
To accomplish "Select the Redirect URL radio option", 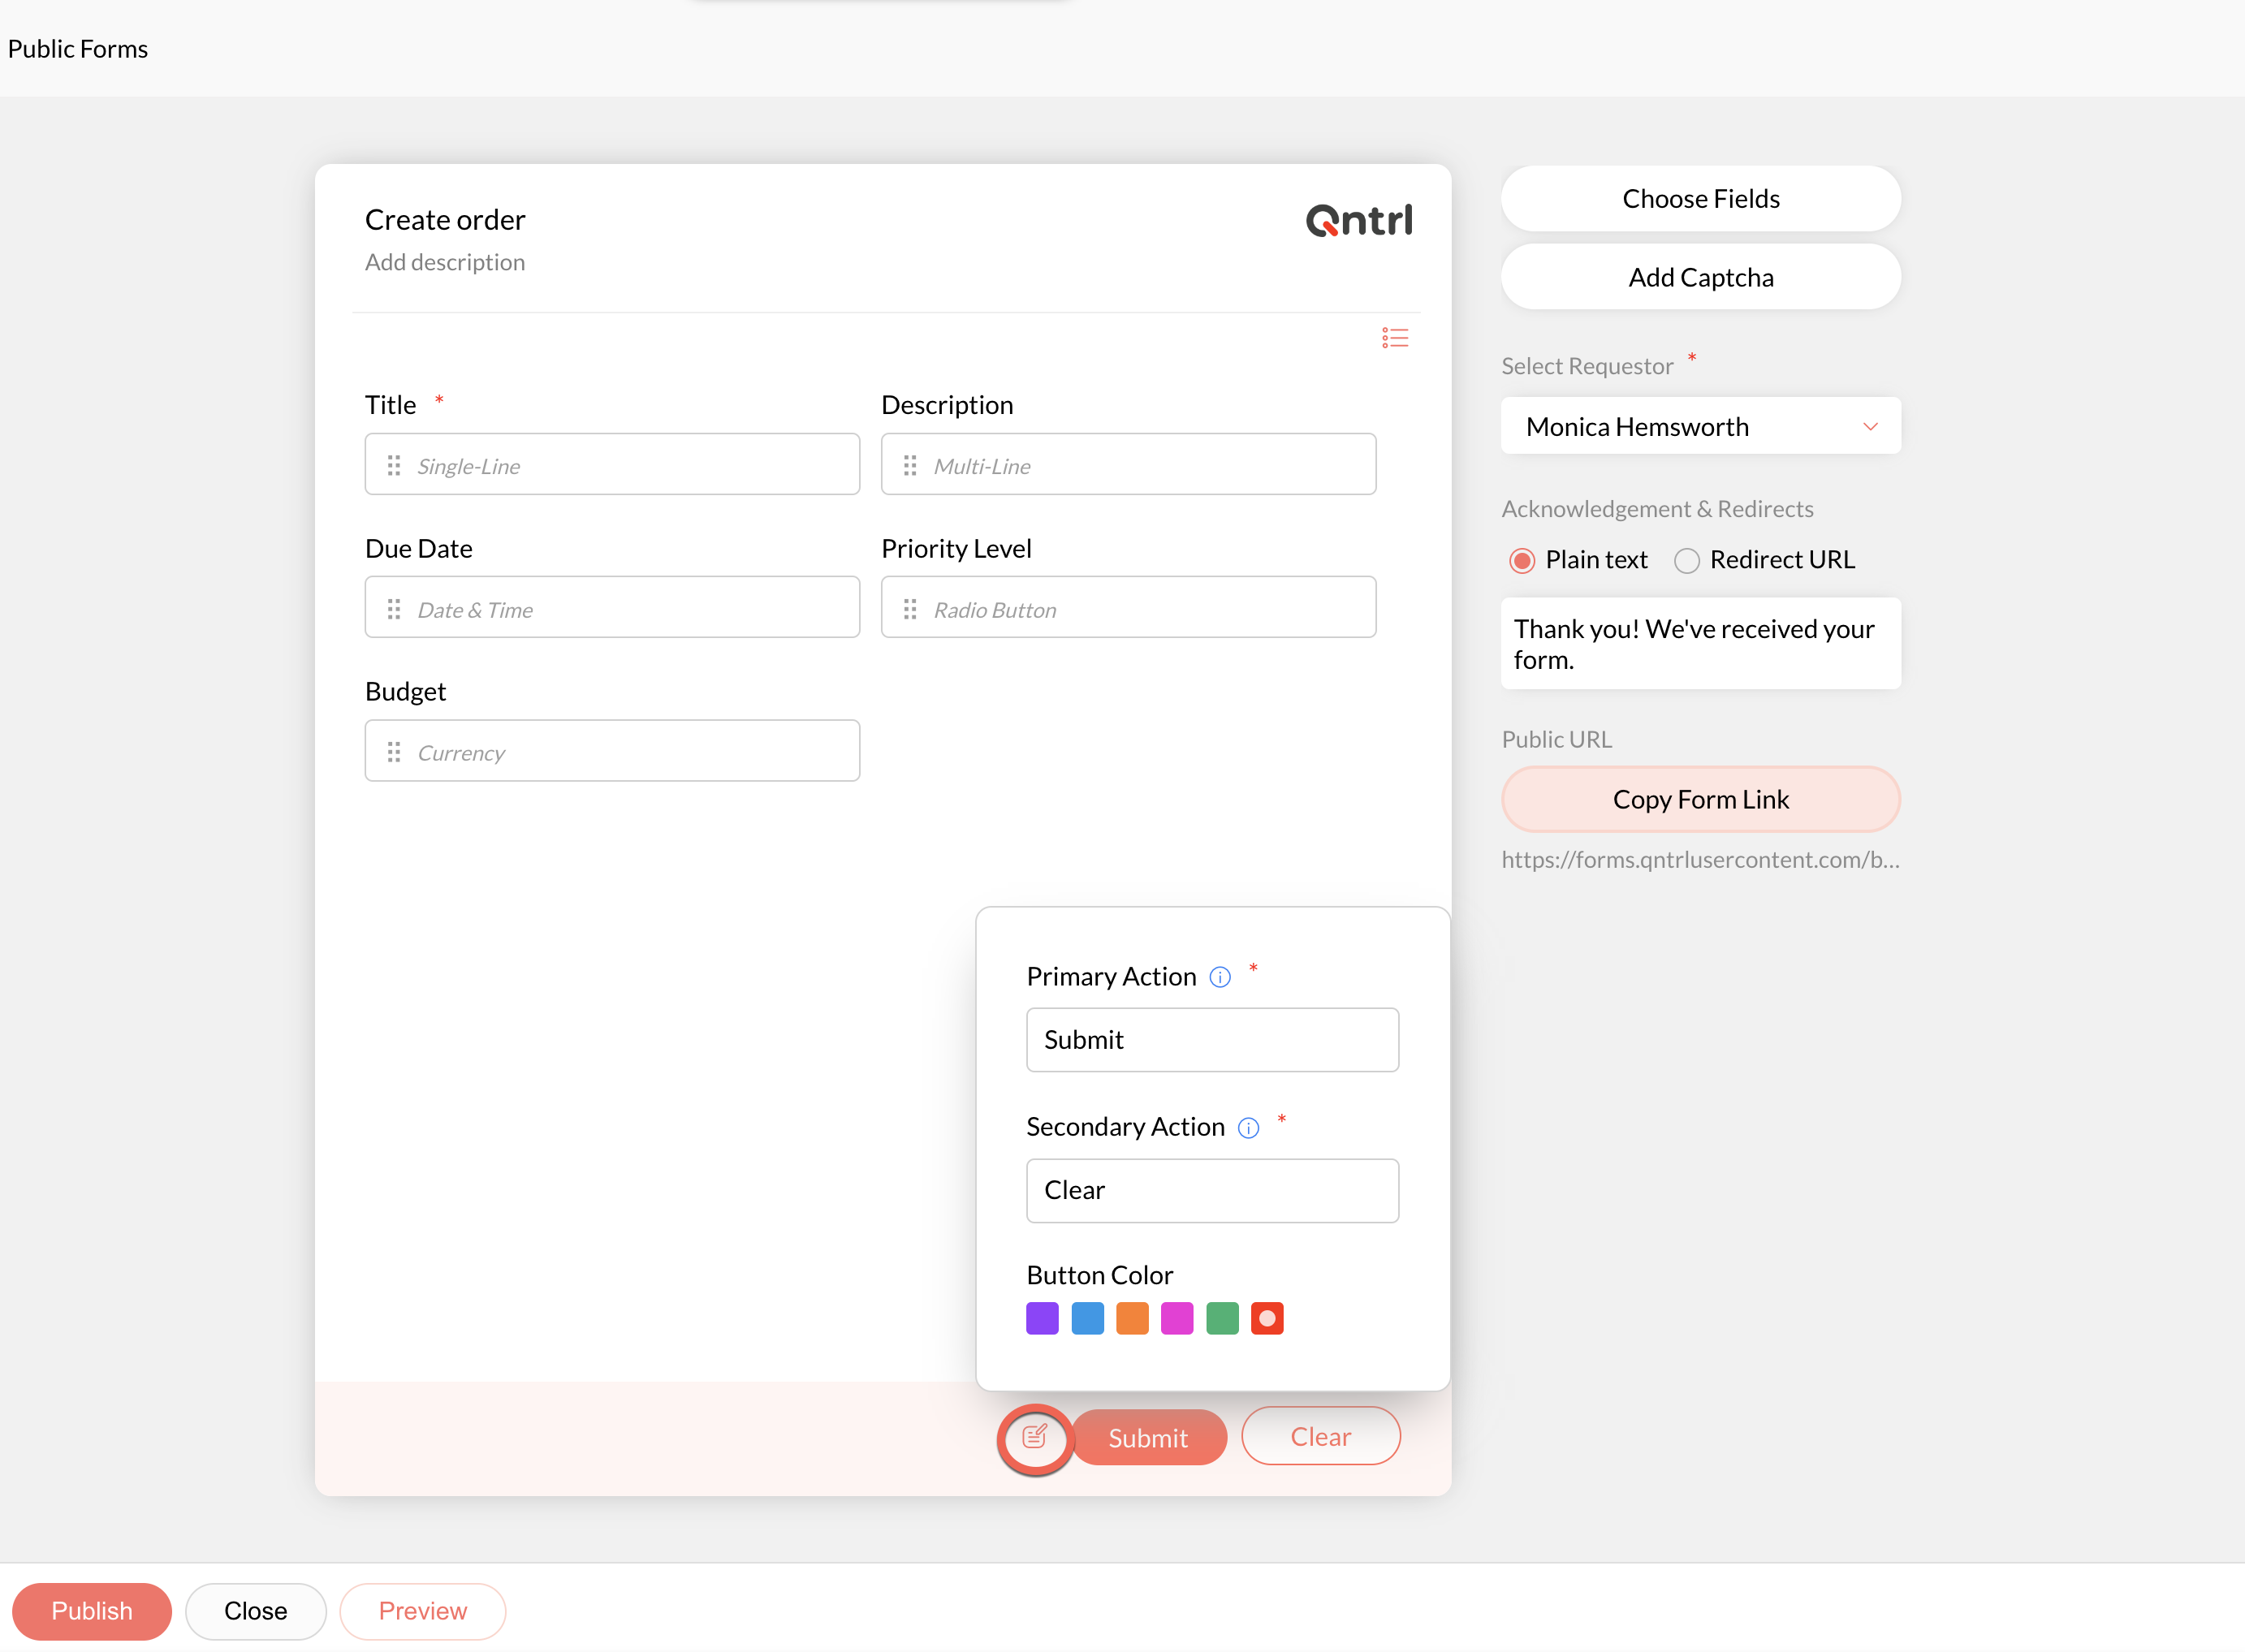I will click(x=1686, y=560).
